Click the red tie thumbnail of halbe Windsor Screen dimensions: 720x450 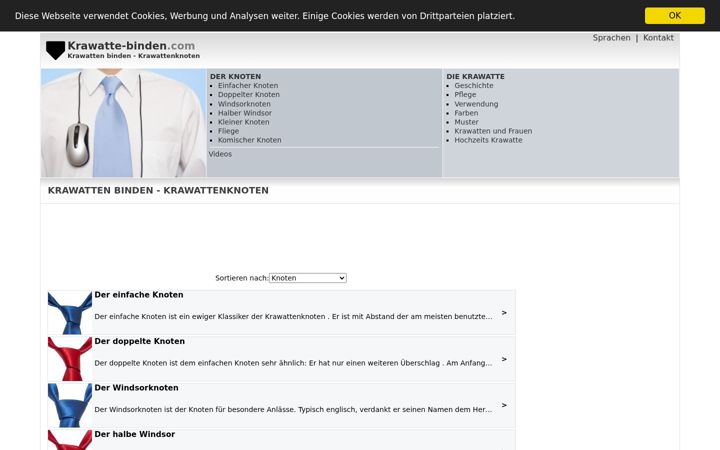(x=70, y=440)
